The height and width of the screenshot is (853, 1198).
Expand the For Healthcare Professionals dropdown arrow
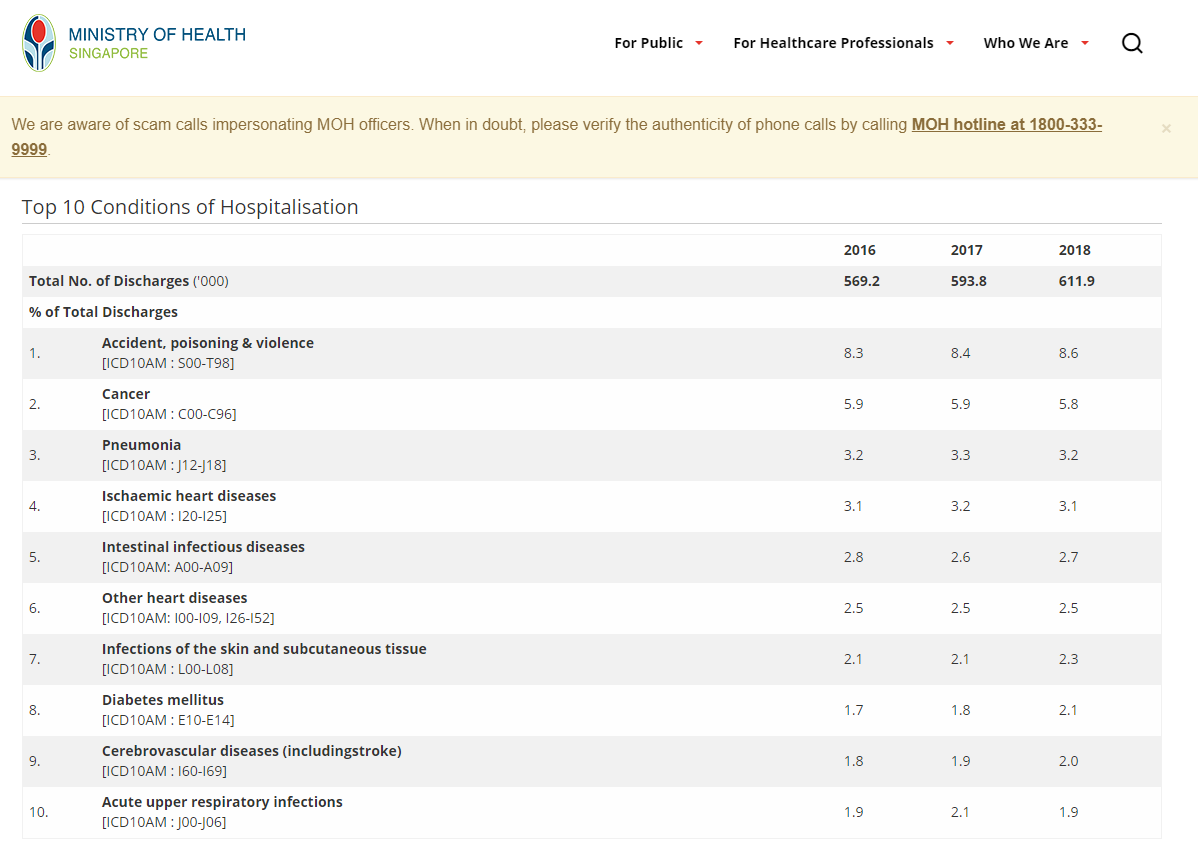950,44
